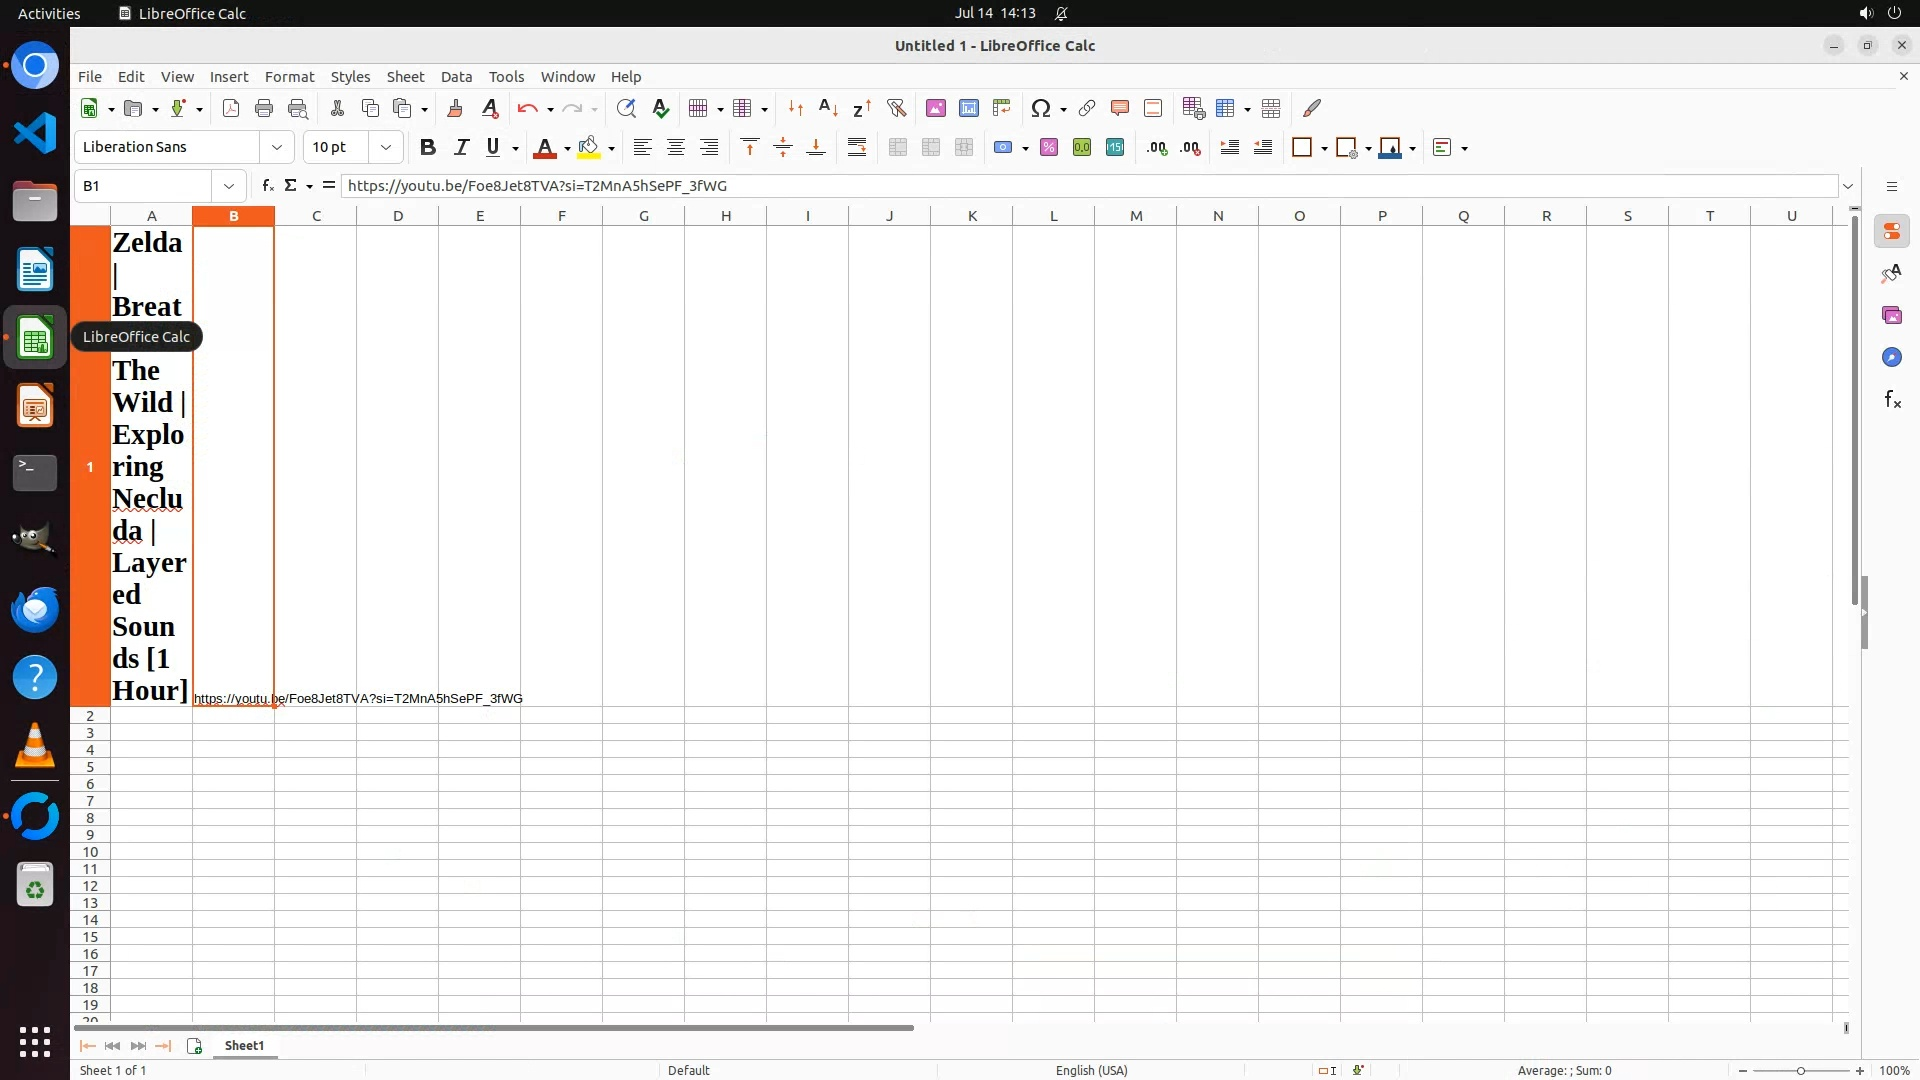
Task: Open the Sidebar Navigator panel icon
Action: pos(1891,357)
